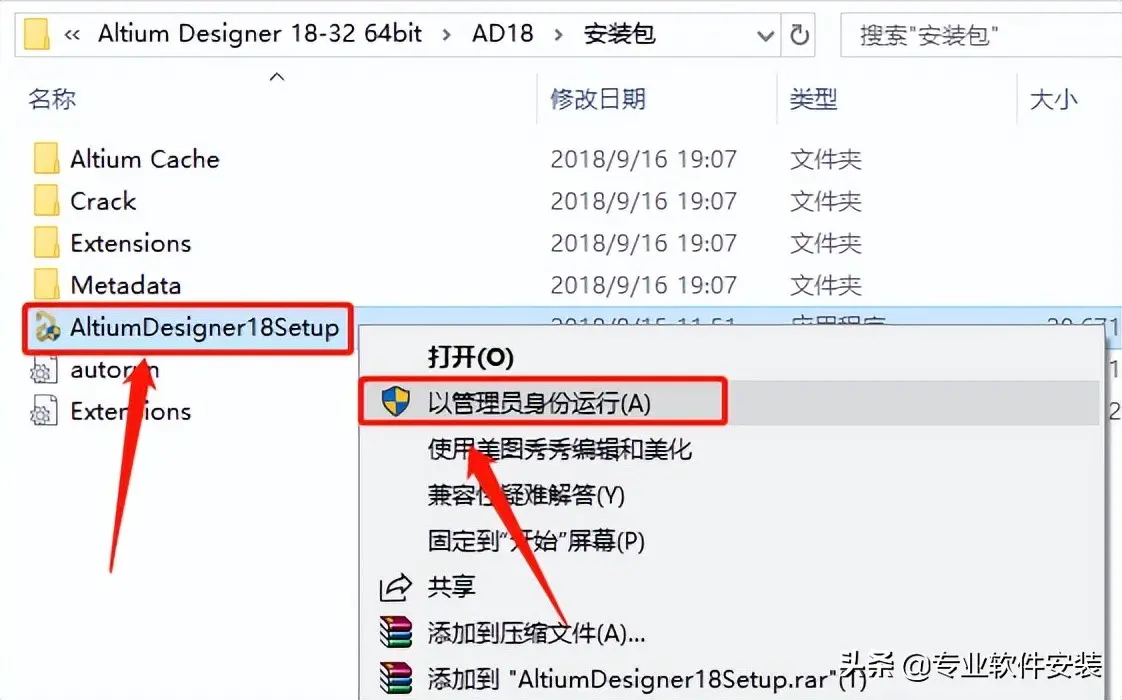Click the Crack folder icon
Image resolution: width=1122 pixels, height=700 pixels.
pyautogui.click(x=47, y=200)
